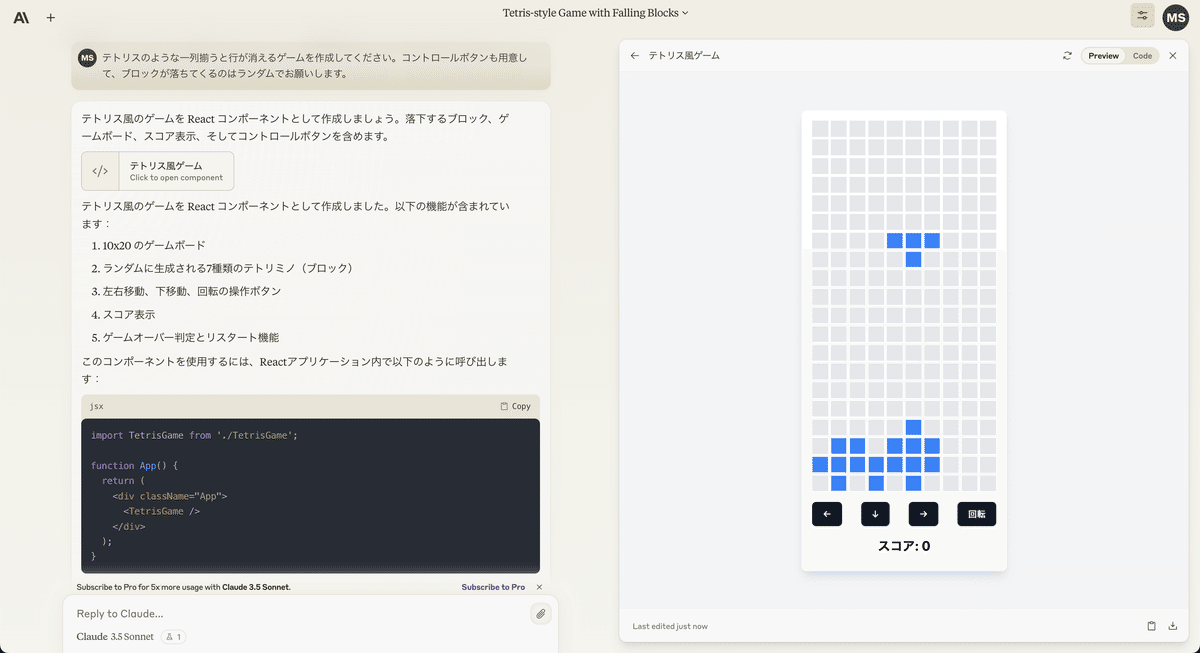Click the スコア: 0 text
Image resolution: width=1200 pixels, height=653 pixels.
(x=904, y=546)
